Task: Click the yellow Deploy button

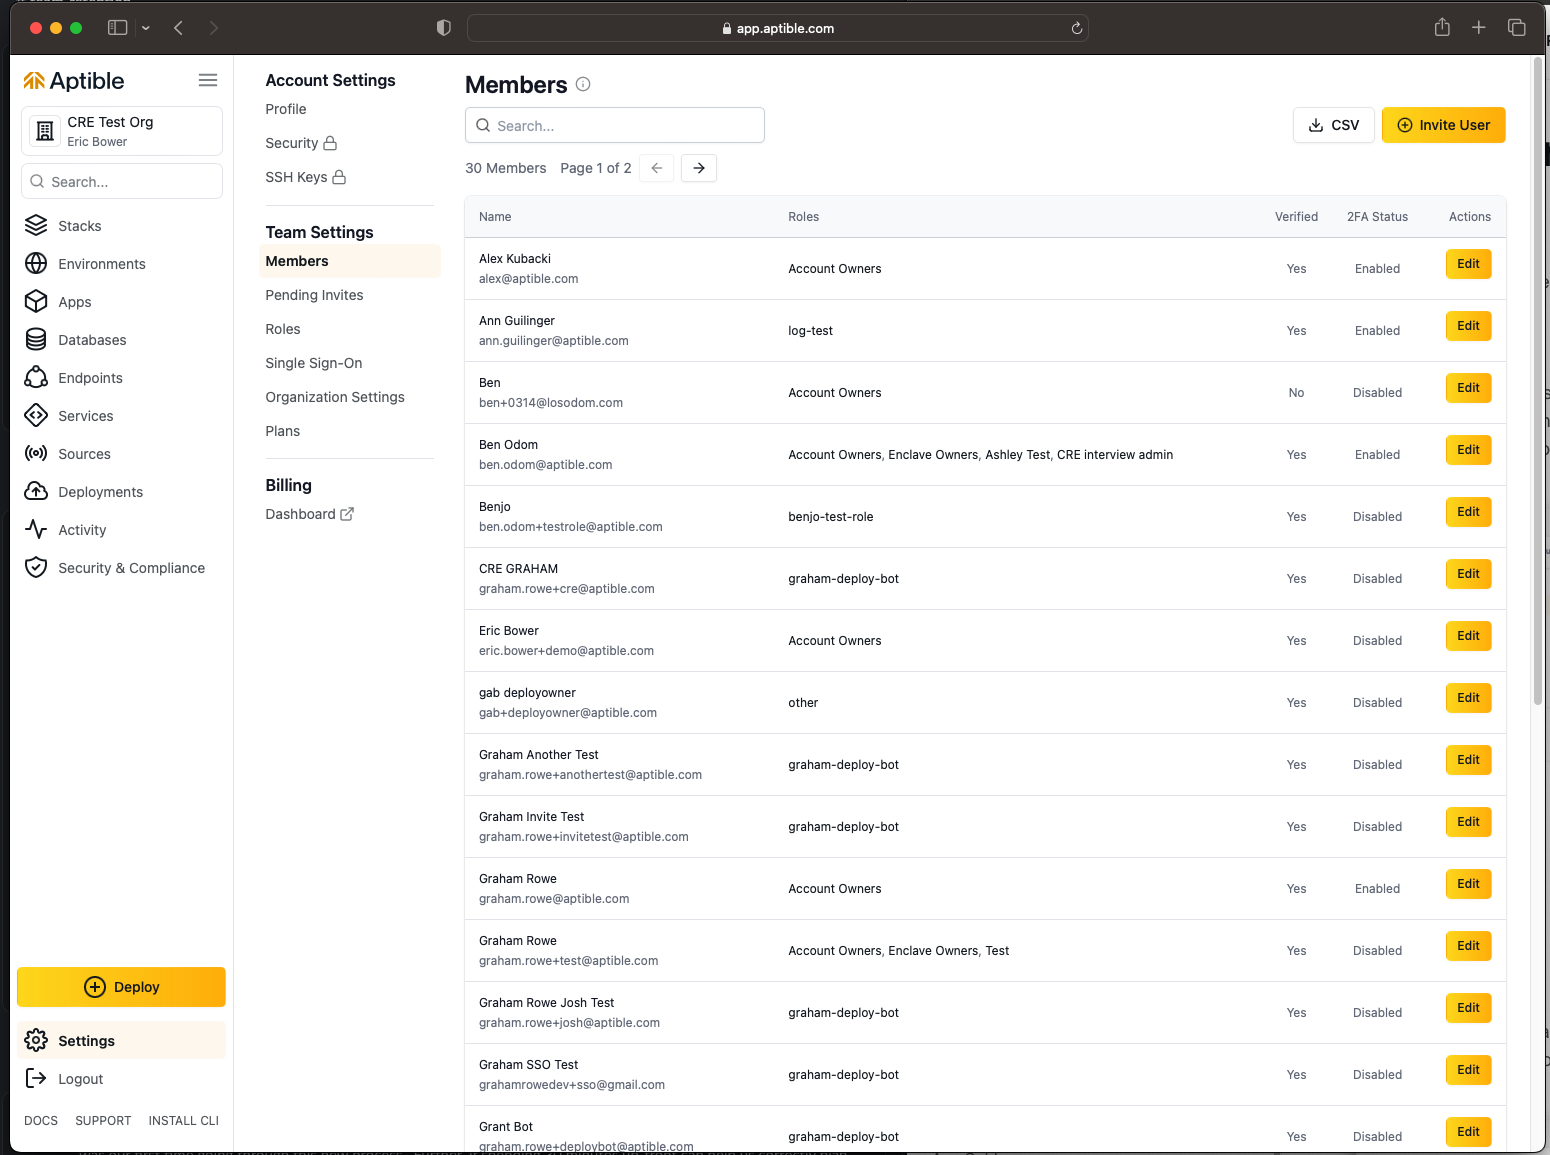Action: click(121, 987)
